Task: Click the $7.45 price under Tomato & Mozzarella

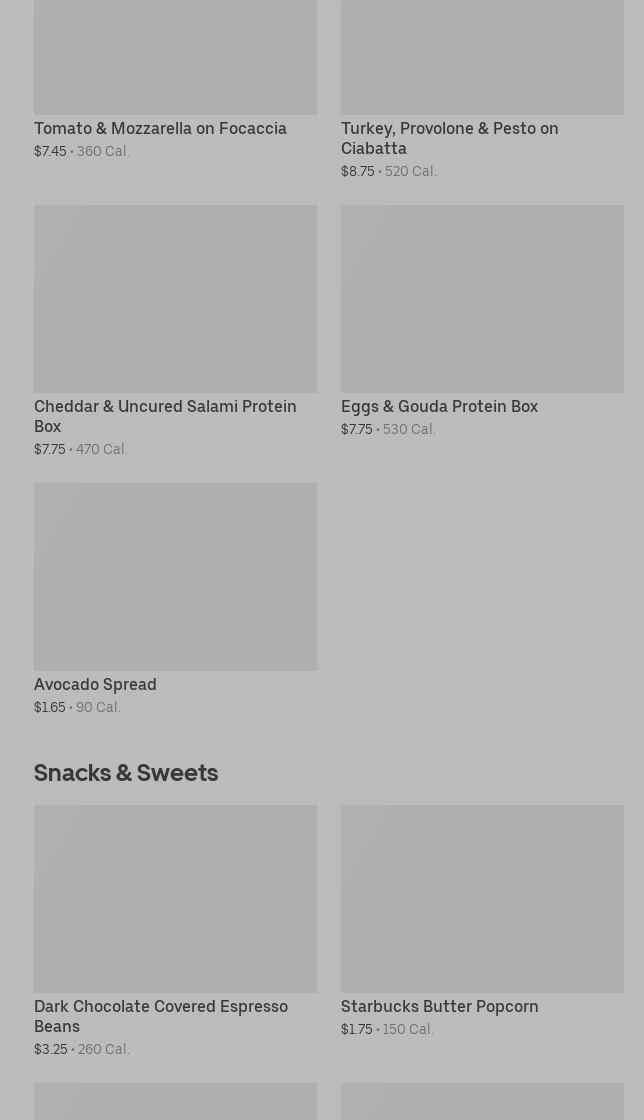Action: (50, 152)
